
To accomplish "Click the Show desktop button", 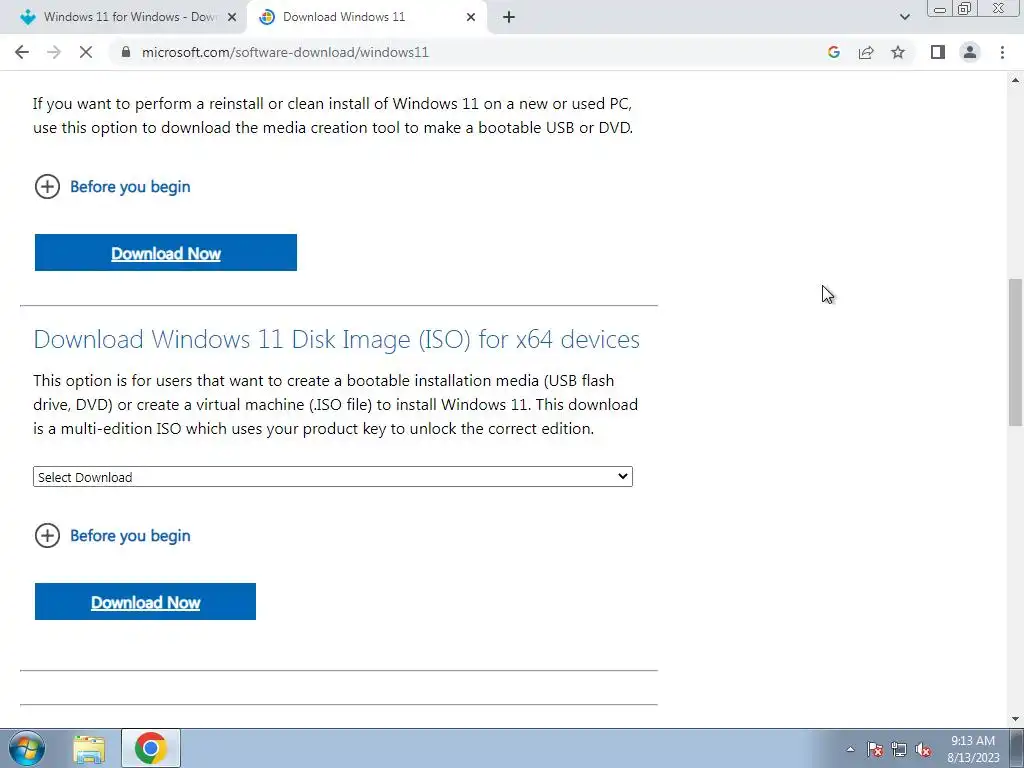I will [x=1017, y=748].
